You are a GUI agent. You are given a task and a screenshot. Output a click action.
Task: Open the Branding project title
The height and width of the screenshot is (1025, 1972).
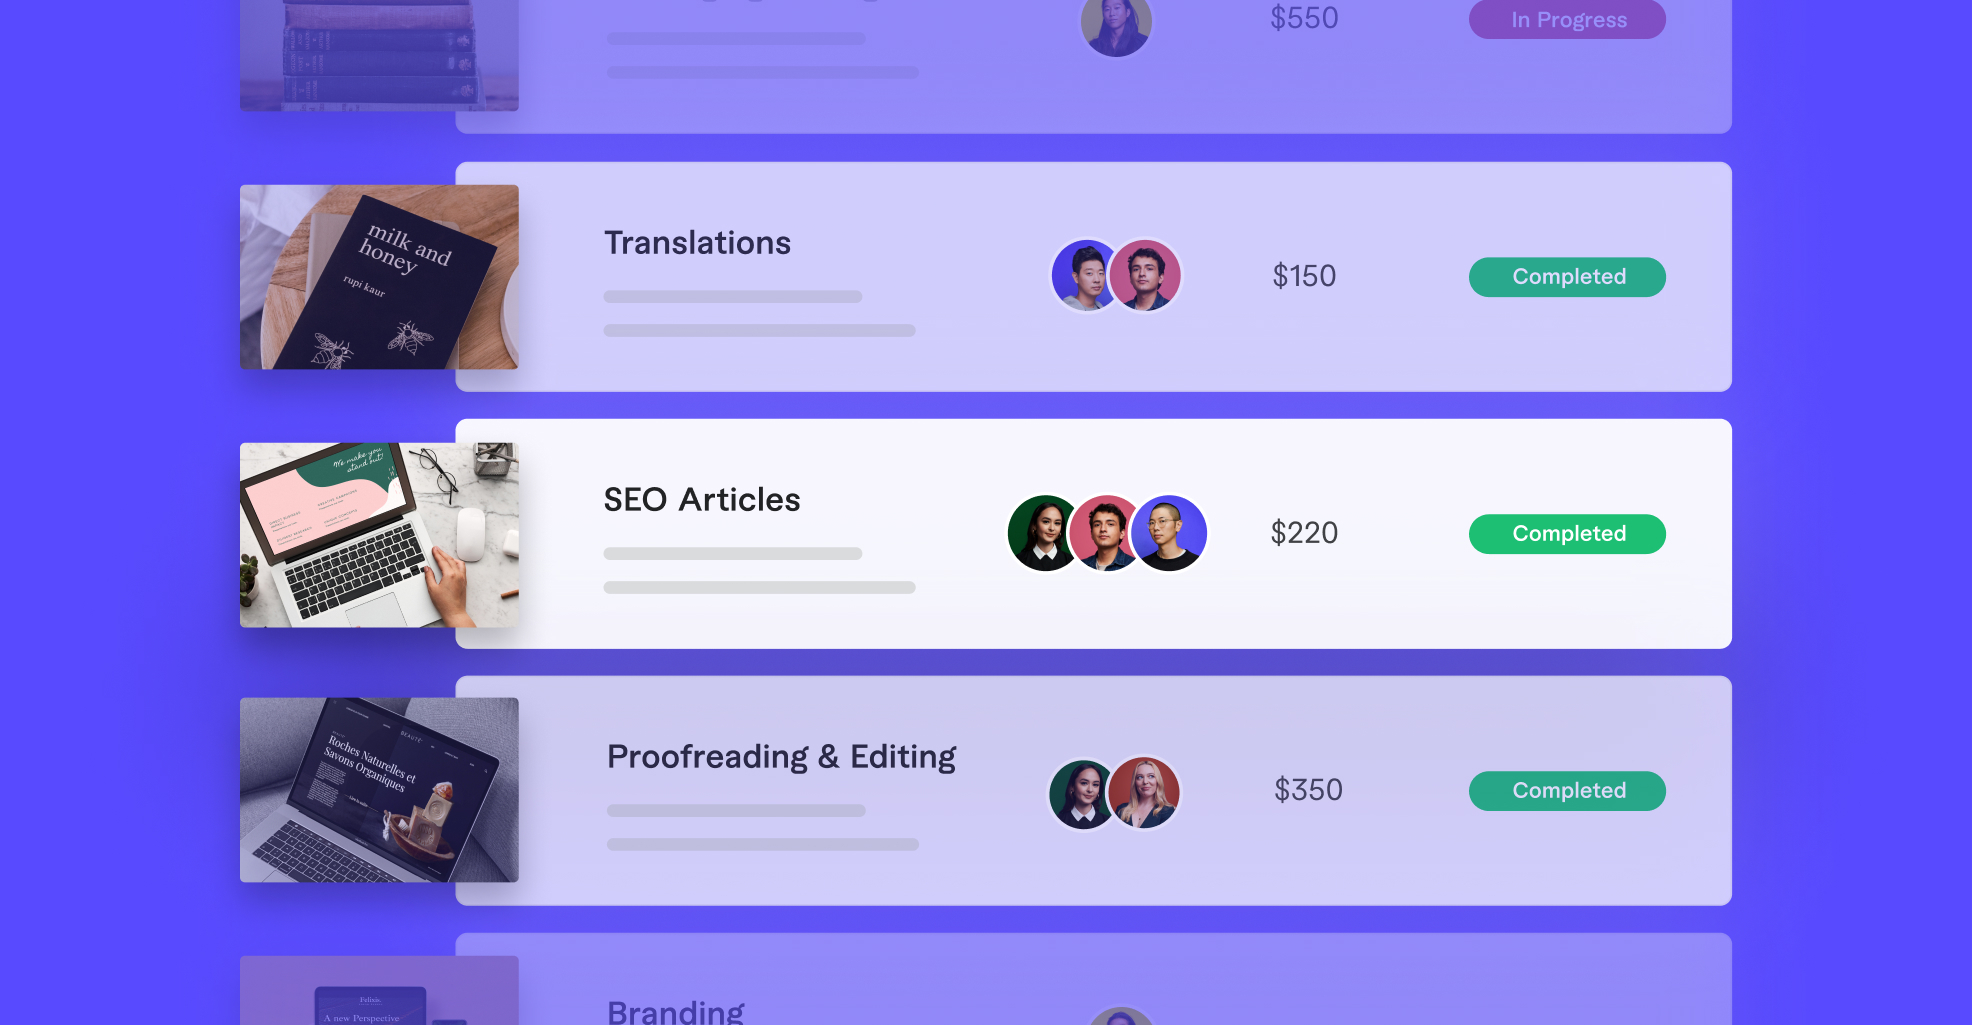(x=676, y=1011)
